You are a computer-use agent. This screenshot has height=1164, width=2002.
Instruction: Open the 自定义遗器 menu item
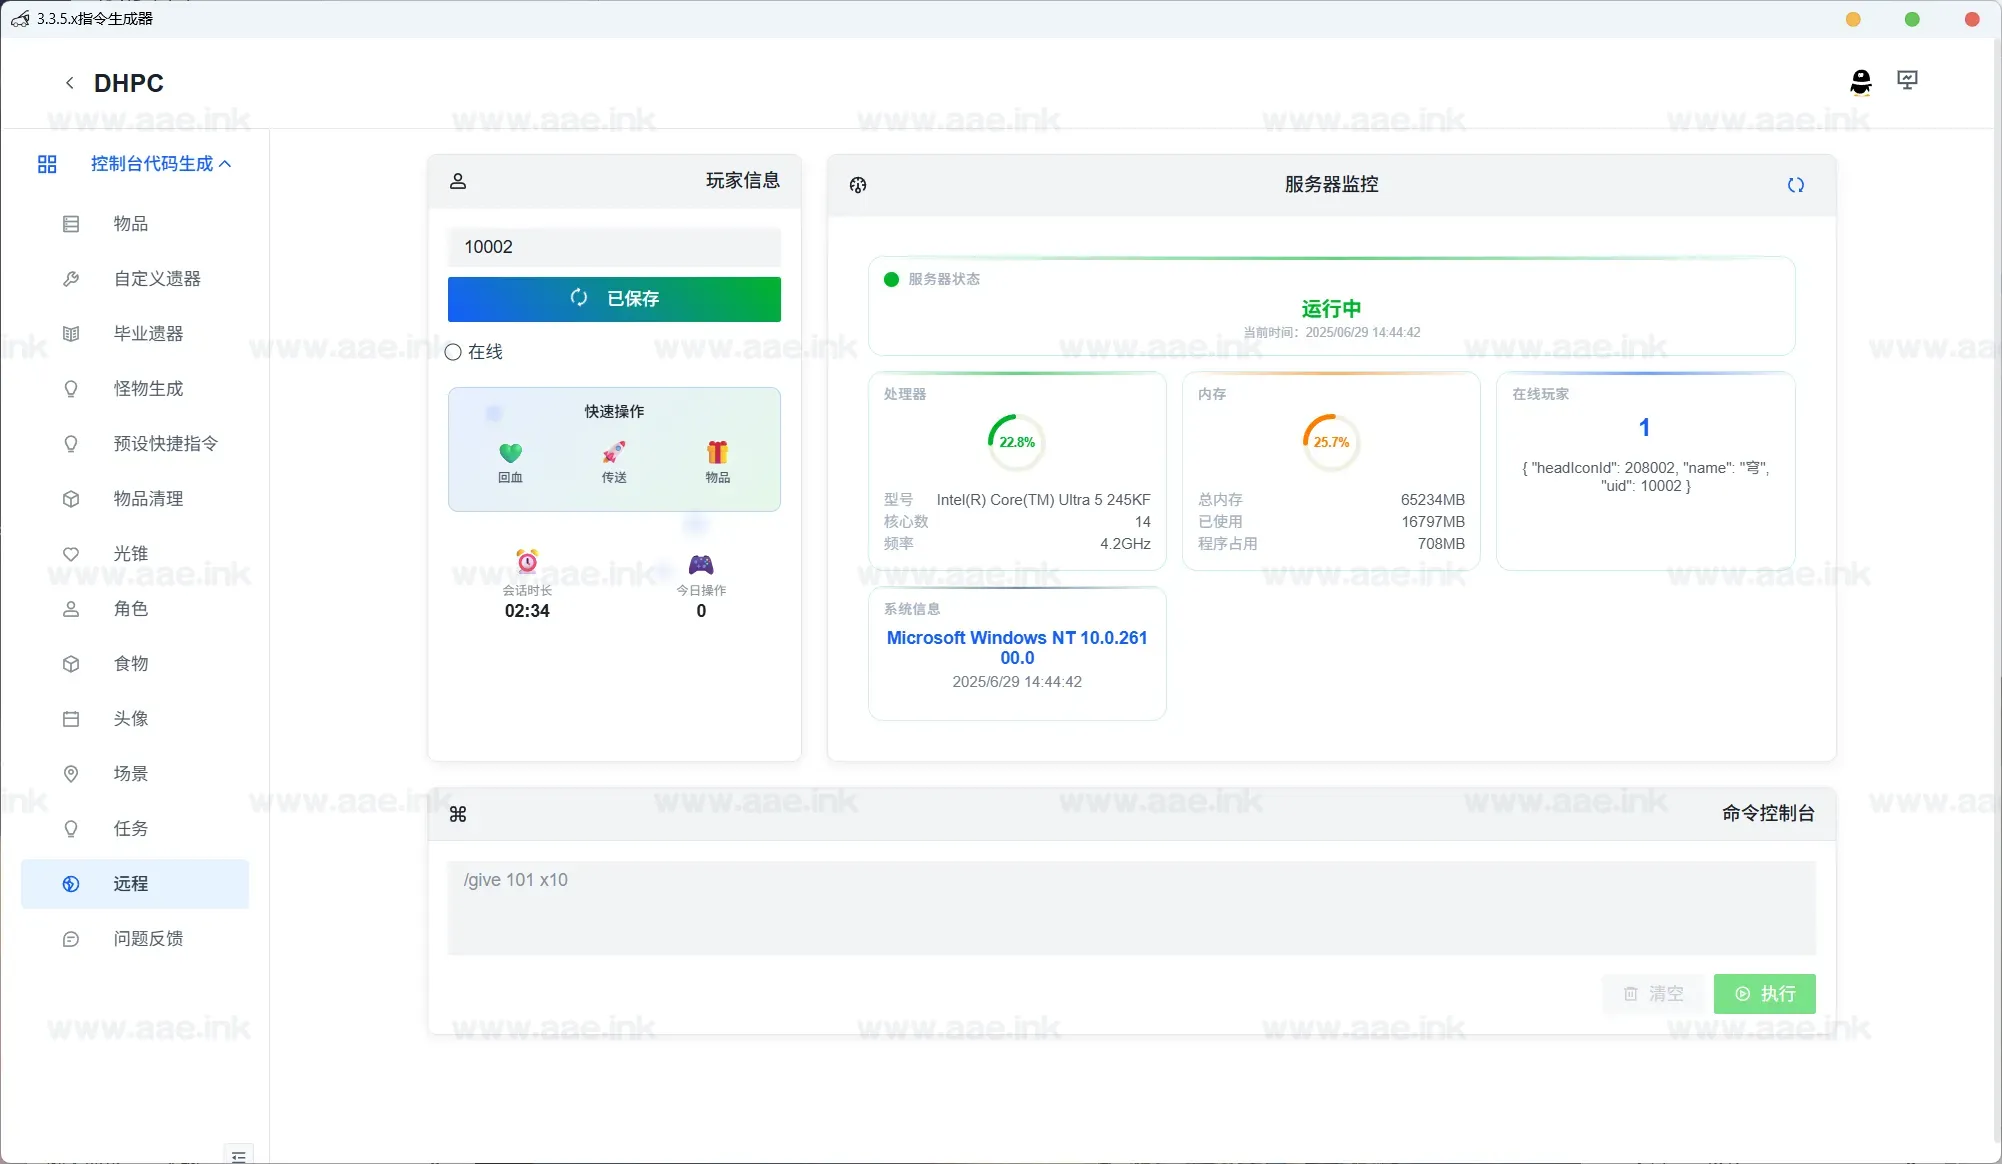157,279
